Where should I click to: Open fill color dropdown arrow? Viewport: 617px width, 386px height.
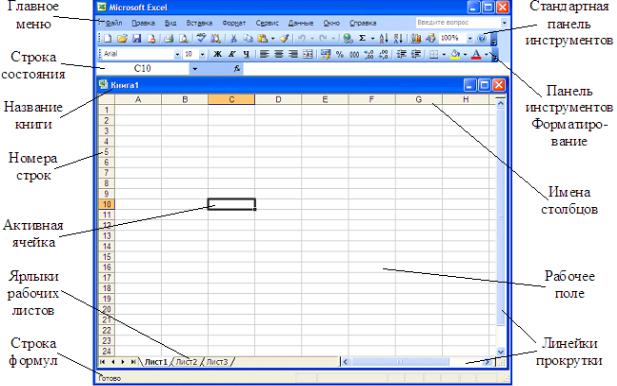click(x=465, y=55)
